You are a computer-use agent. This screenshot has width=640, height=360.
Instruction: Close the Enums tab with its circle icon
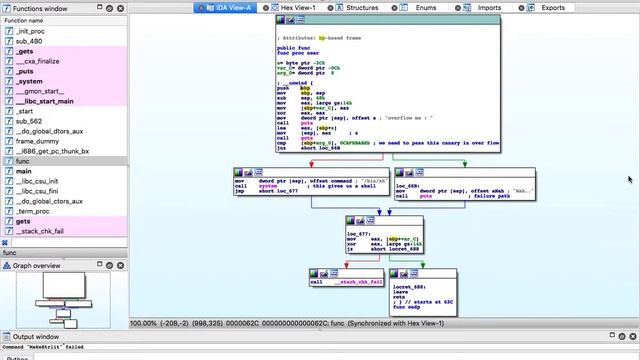click(x=394, y=8)
